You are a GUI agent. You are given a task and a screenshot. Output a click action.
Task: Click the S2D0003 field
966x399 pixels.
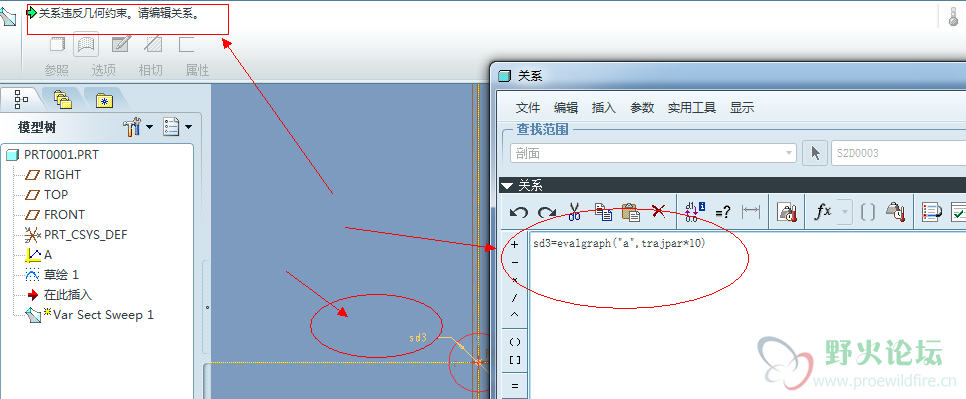click(x=898, y=153)
